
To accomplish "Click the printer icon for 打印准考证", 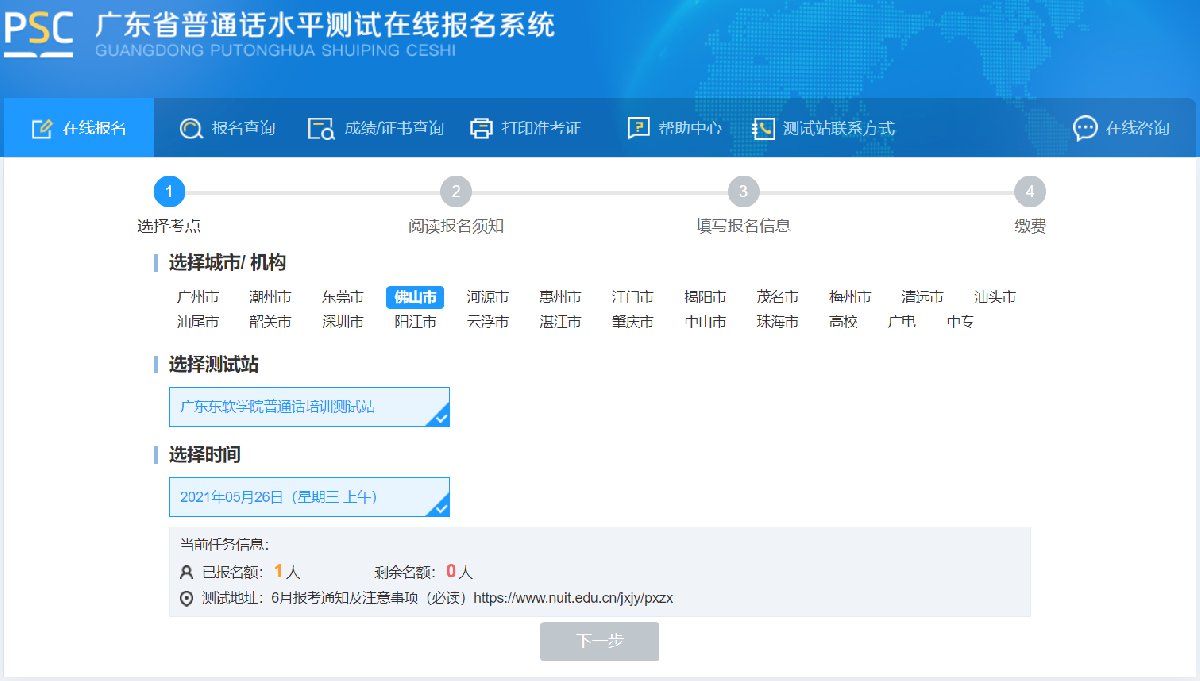I will (x=482, y=128).
